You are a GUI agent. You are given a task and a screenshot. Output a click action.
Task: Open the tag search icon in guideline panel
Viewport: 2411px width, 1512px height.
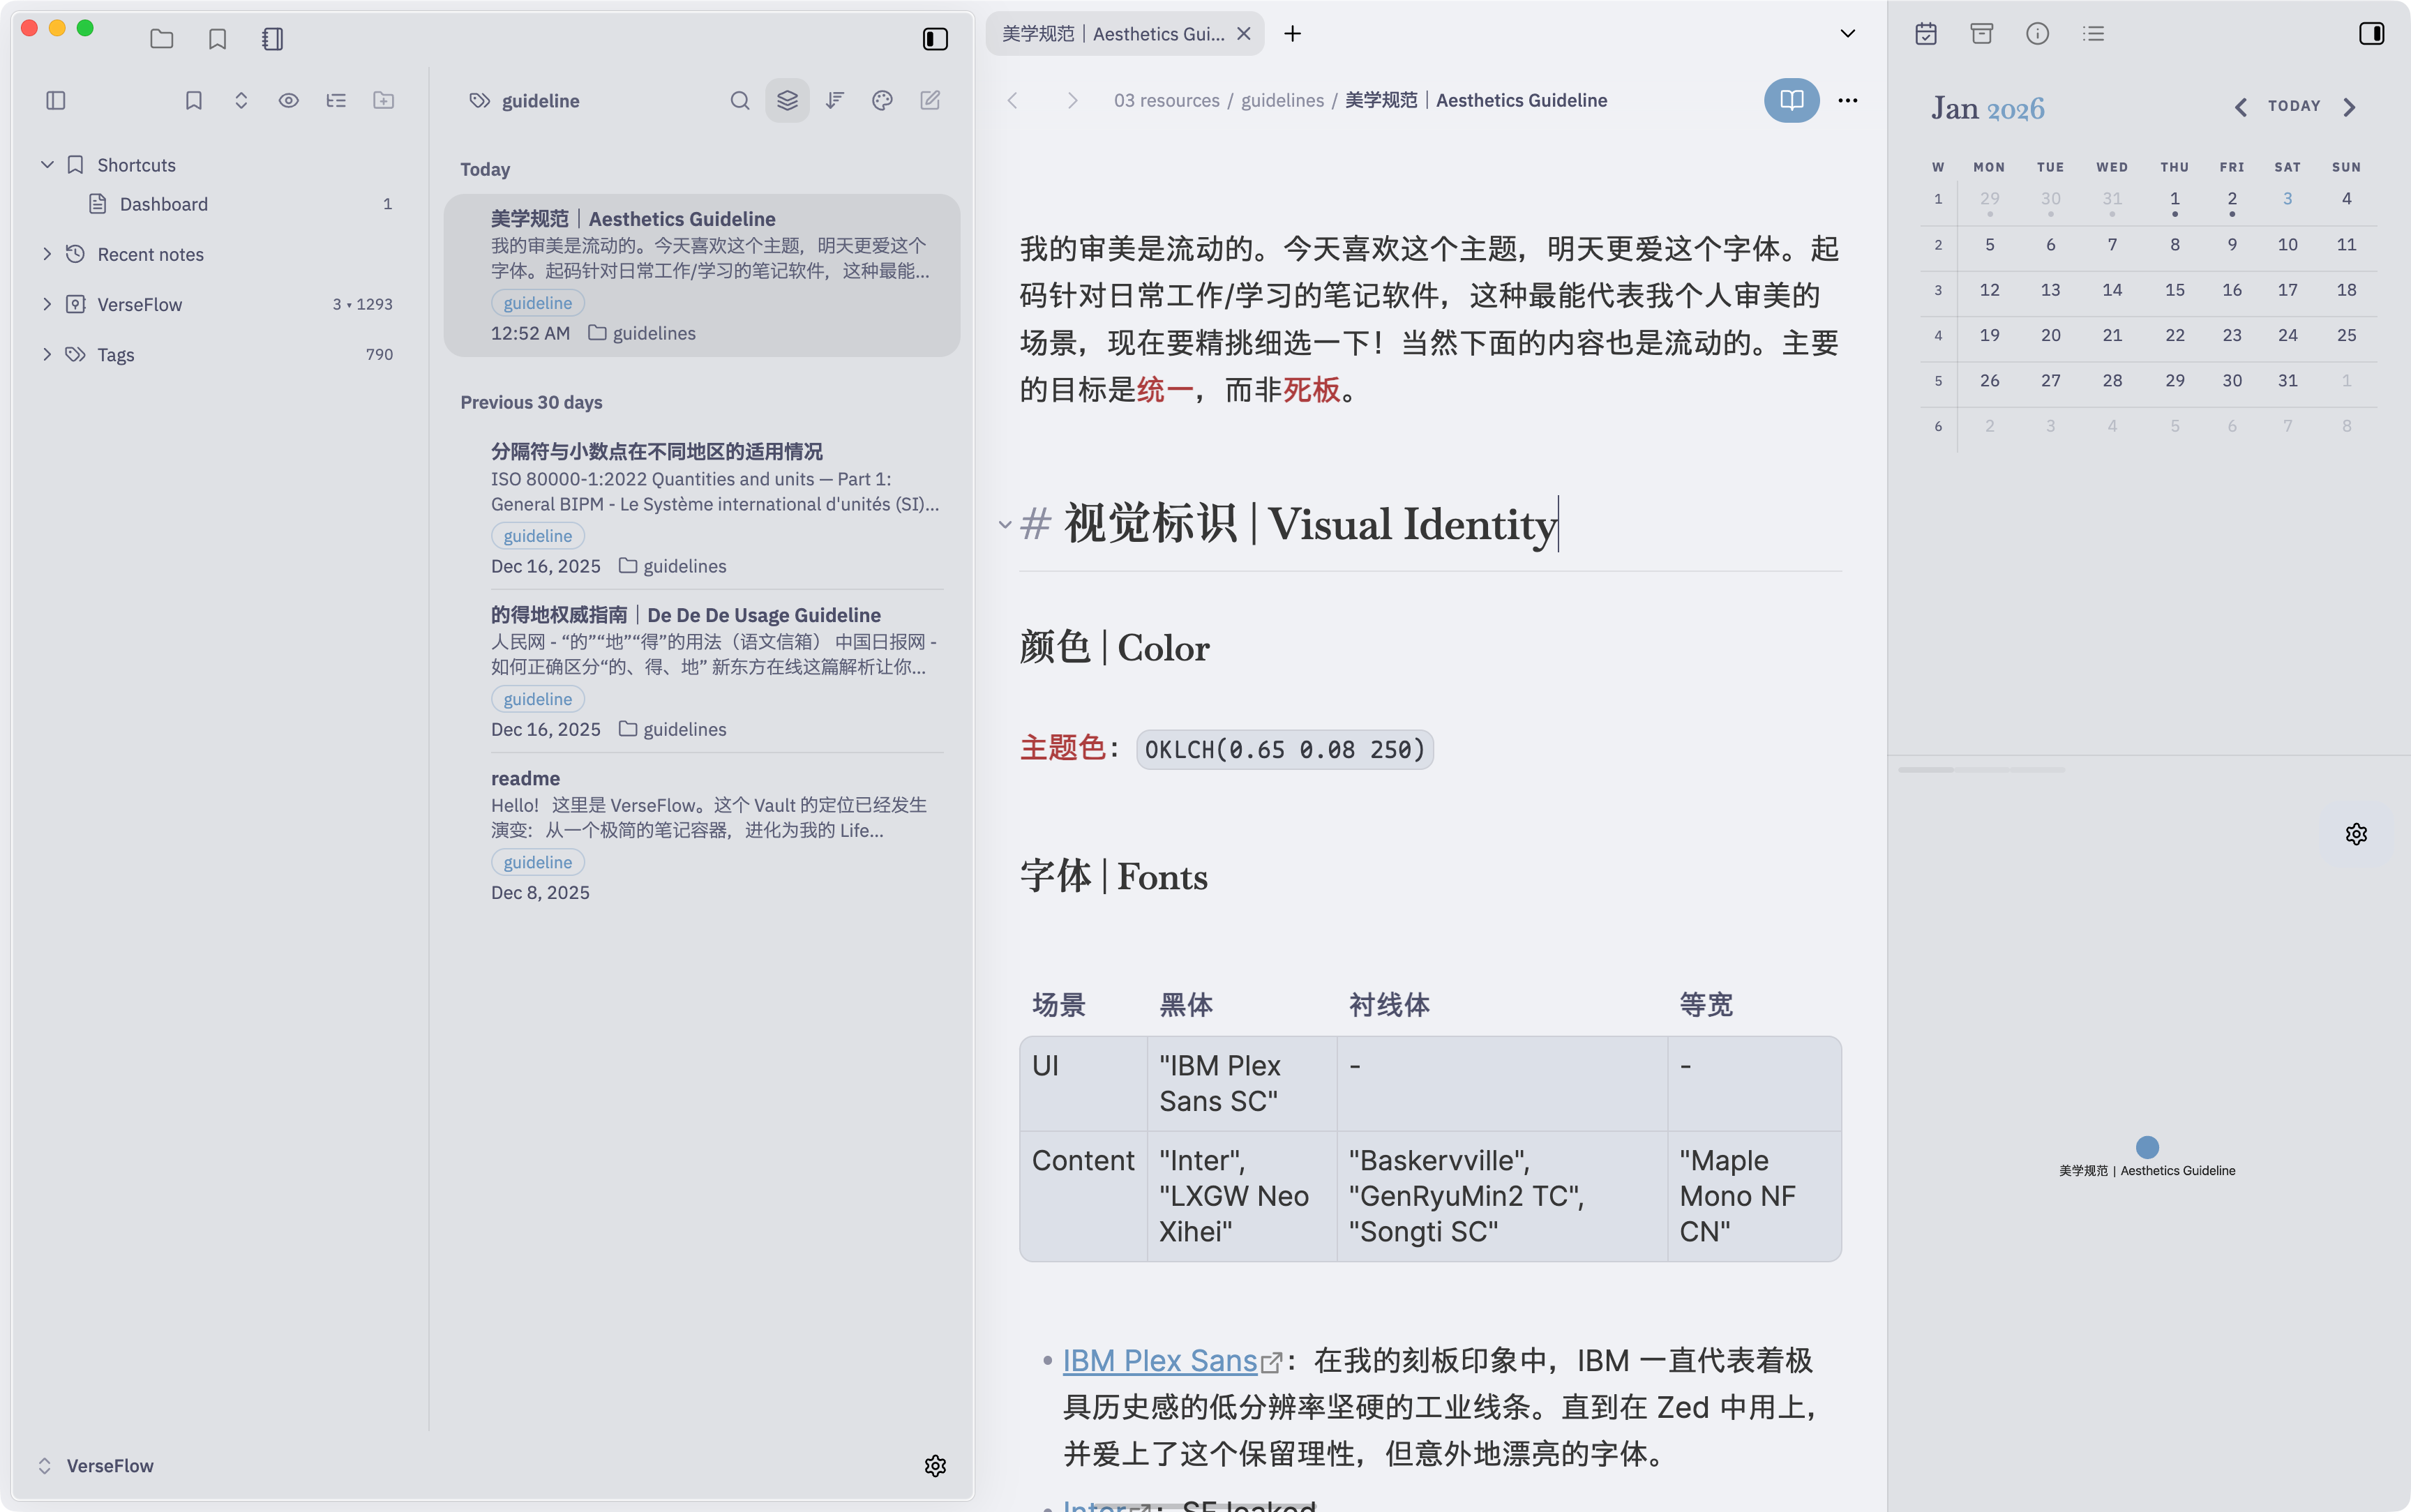739,100
